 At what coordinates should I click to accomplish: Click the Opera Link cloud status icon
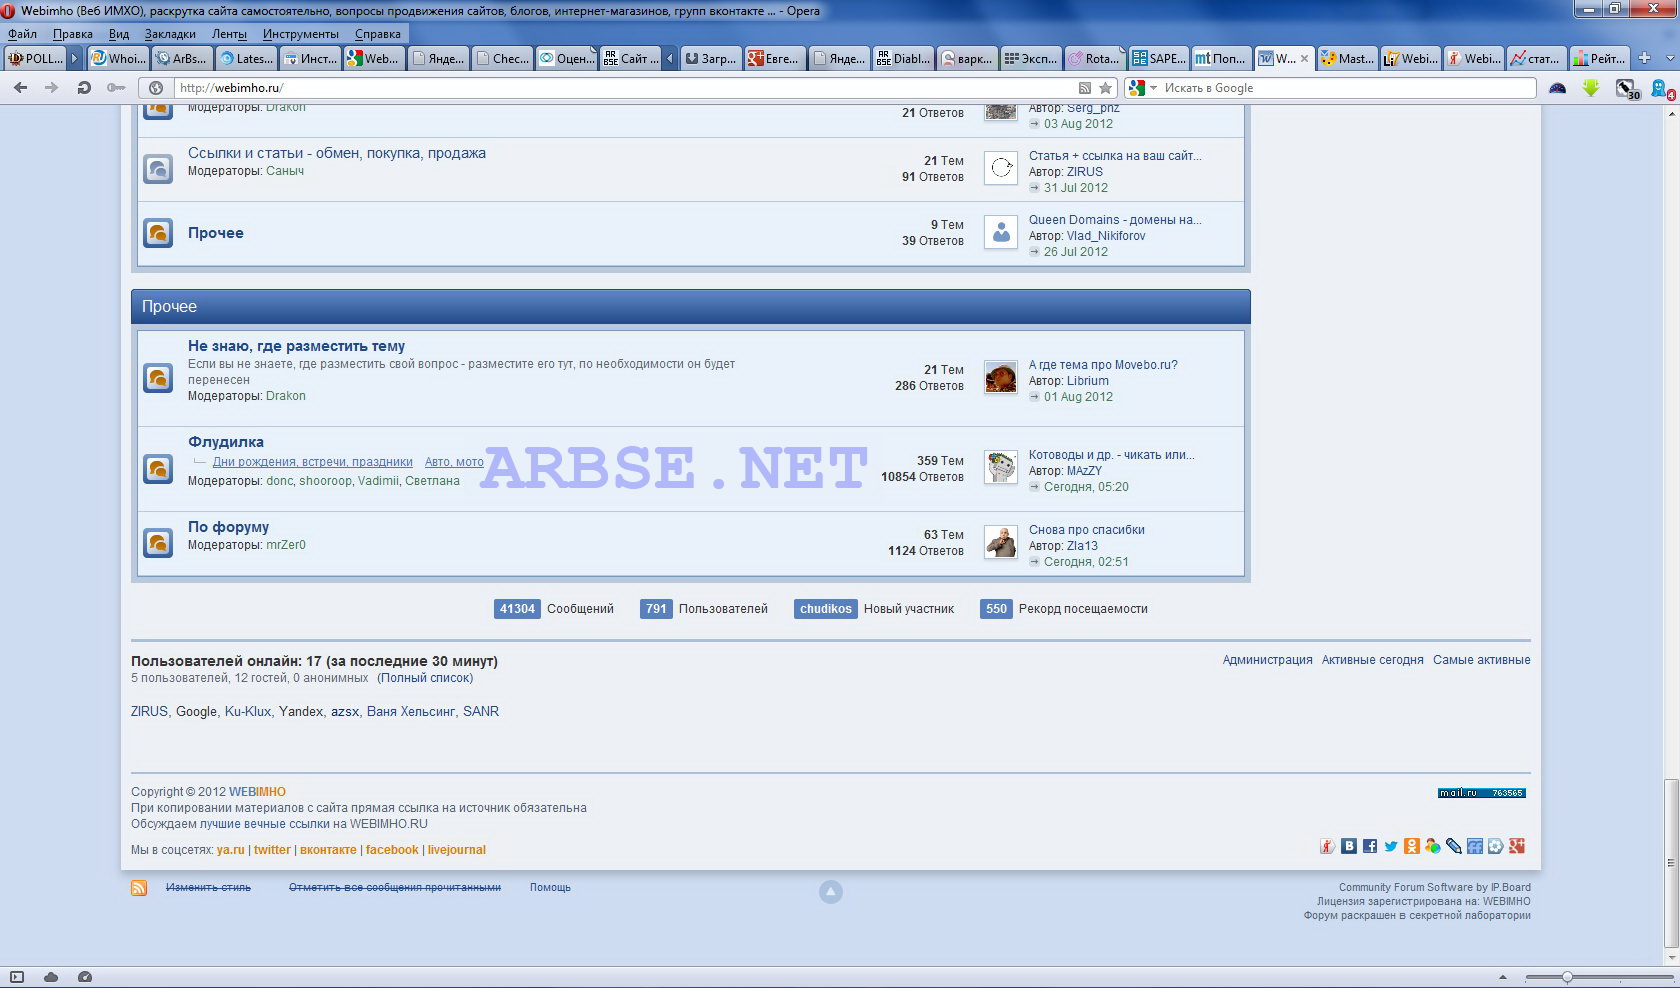click(x=51, y=977)
